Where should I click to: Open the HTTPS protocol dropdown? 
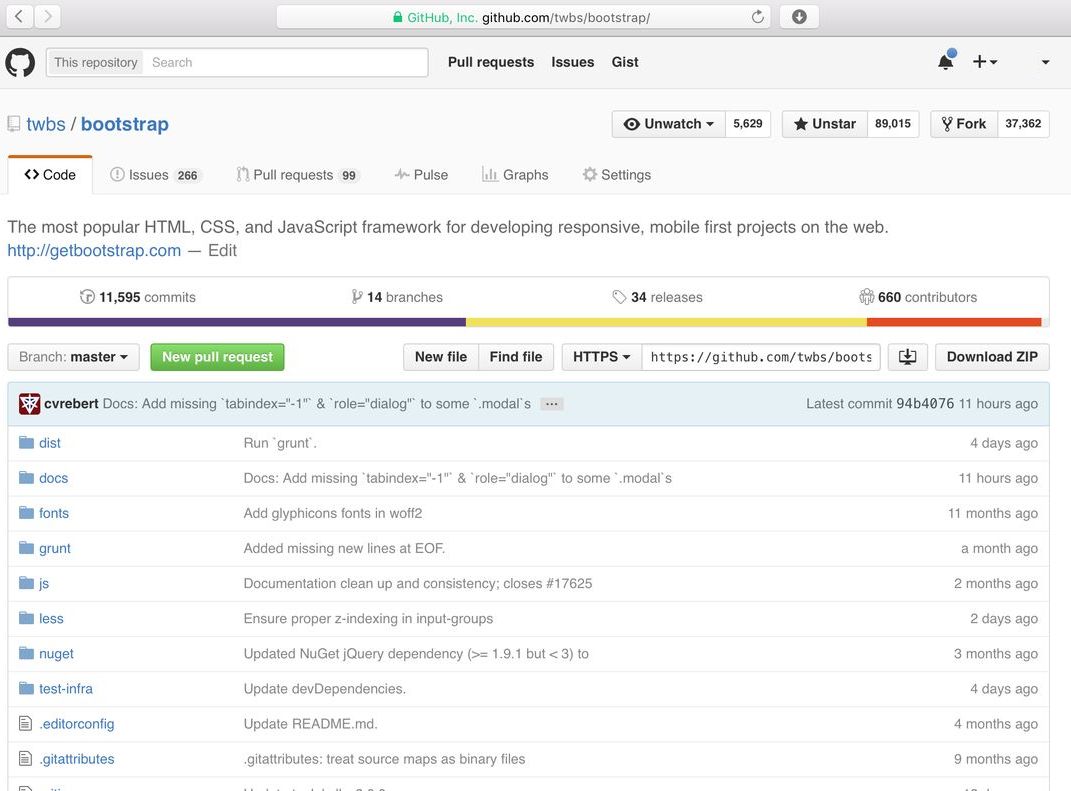click(601, 357)
